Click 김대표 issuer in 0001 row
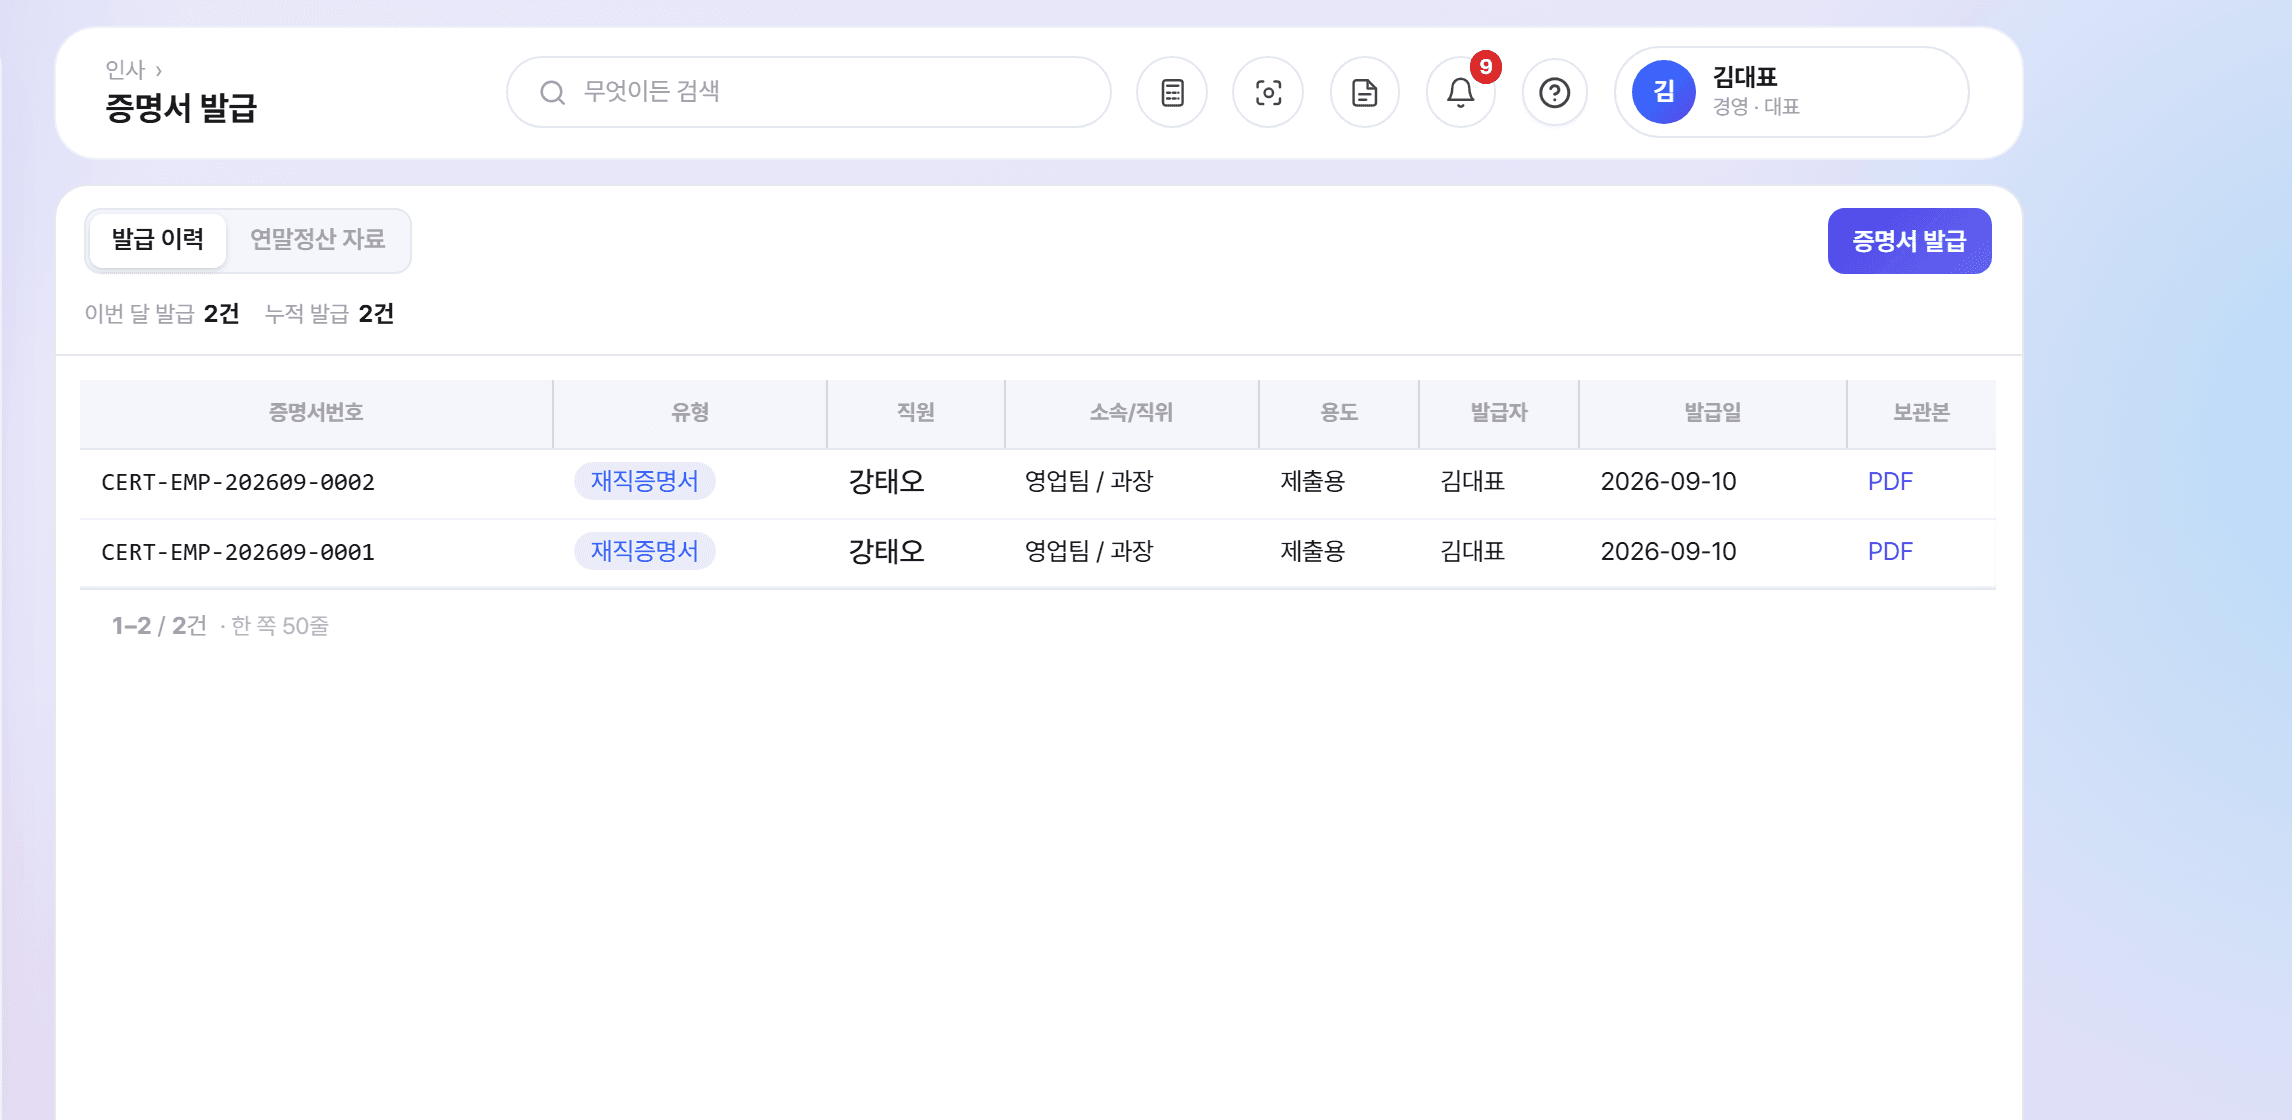 point(1472,552)
